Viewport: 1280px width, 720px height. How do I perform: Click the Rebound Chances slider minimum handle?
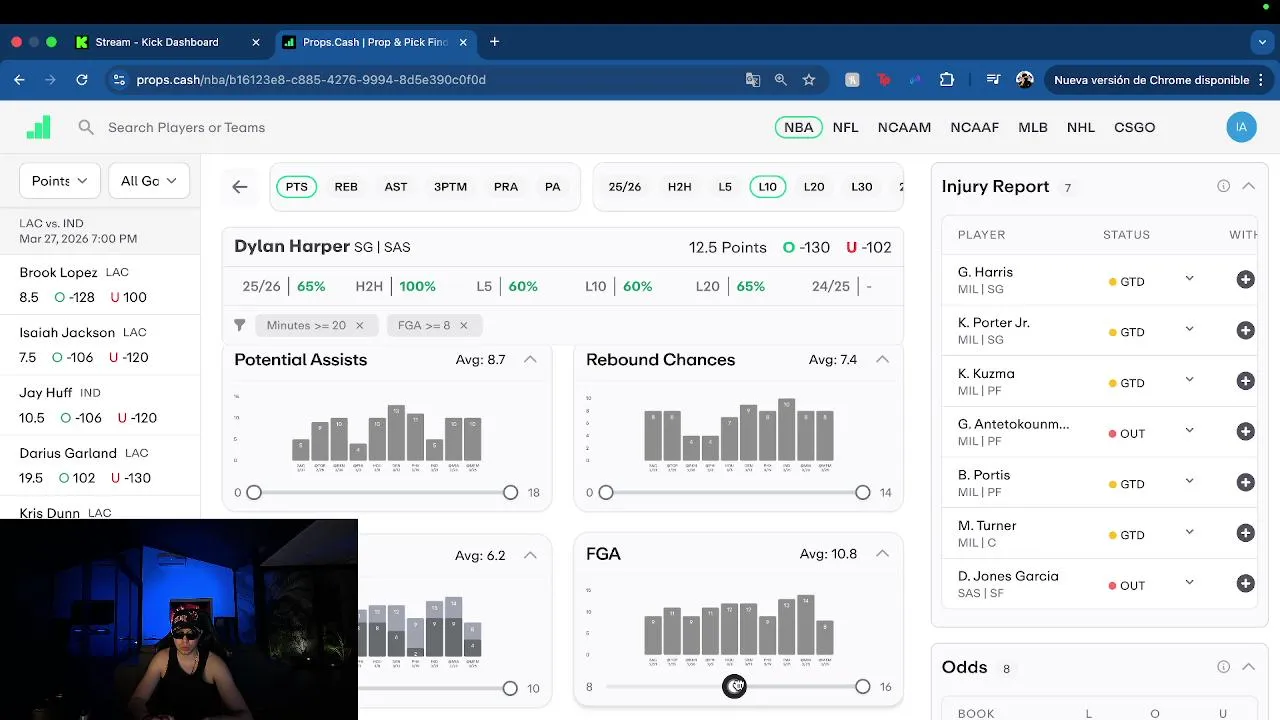coord(606,492)
